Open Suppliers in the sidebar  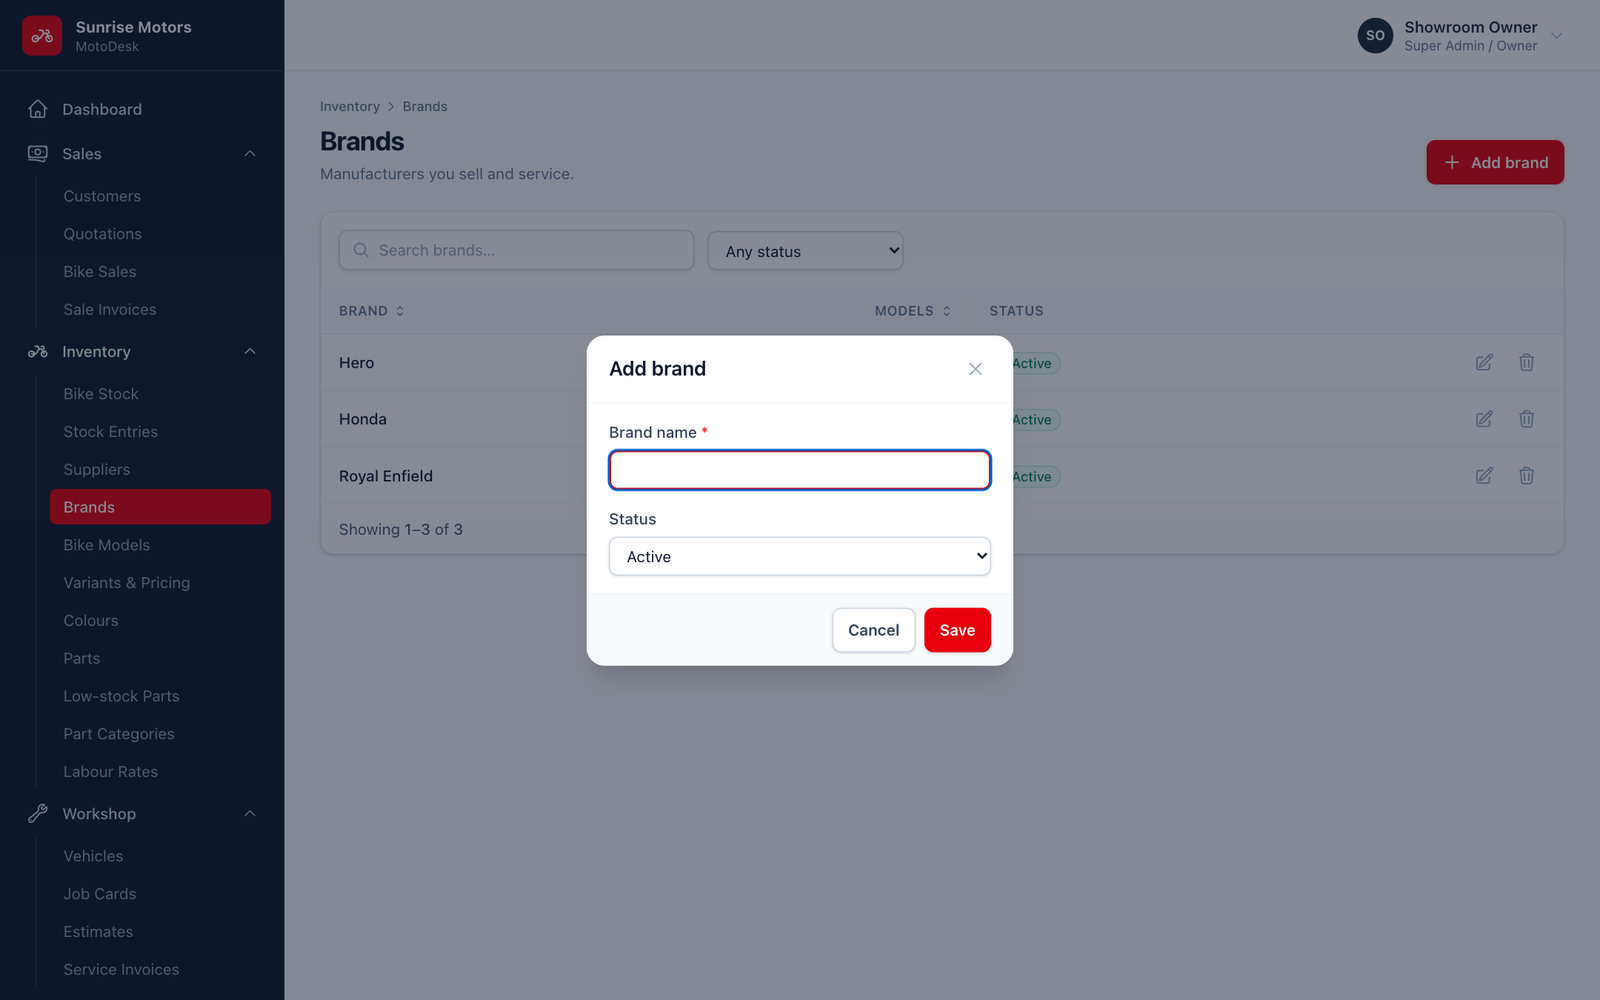(x=96, y=469)
